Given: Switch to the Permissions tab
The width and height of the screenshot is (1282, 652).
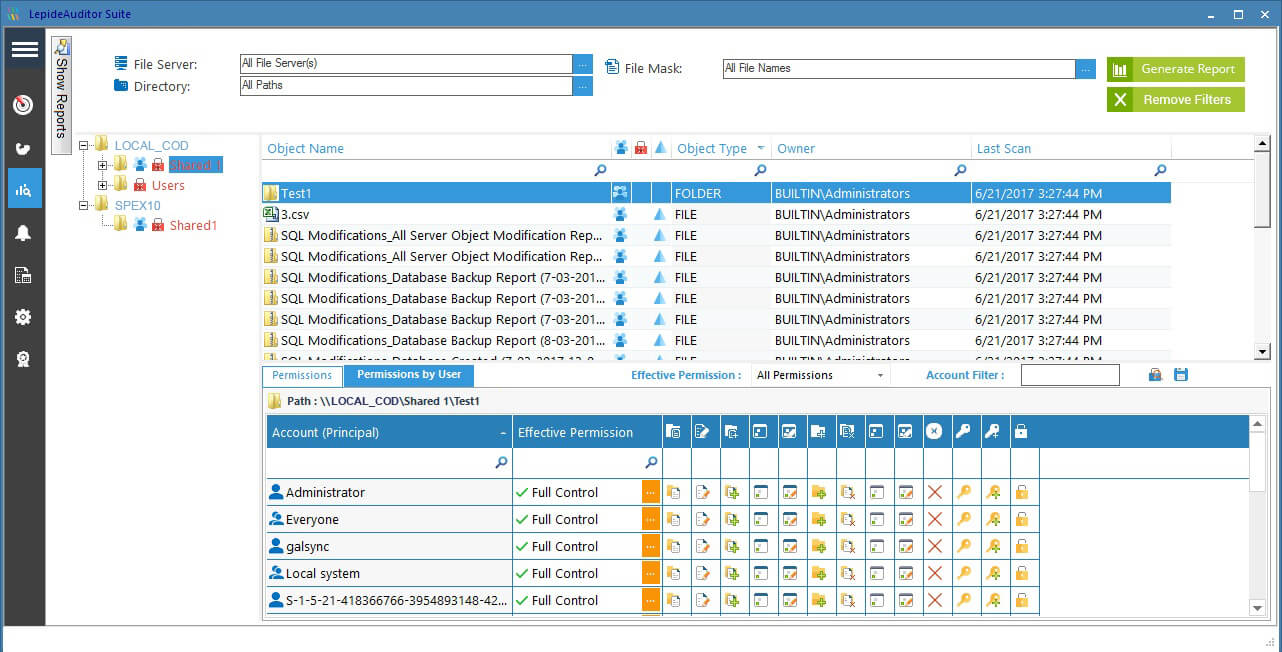Looking at the screenshot, I should [302, 376].
